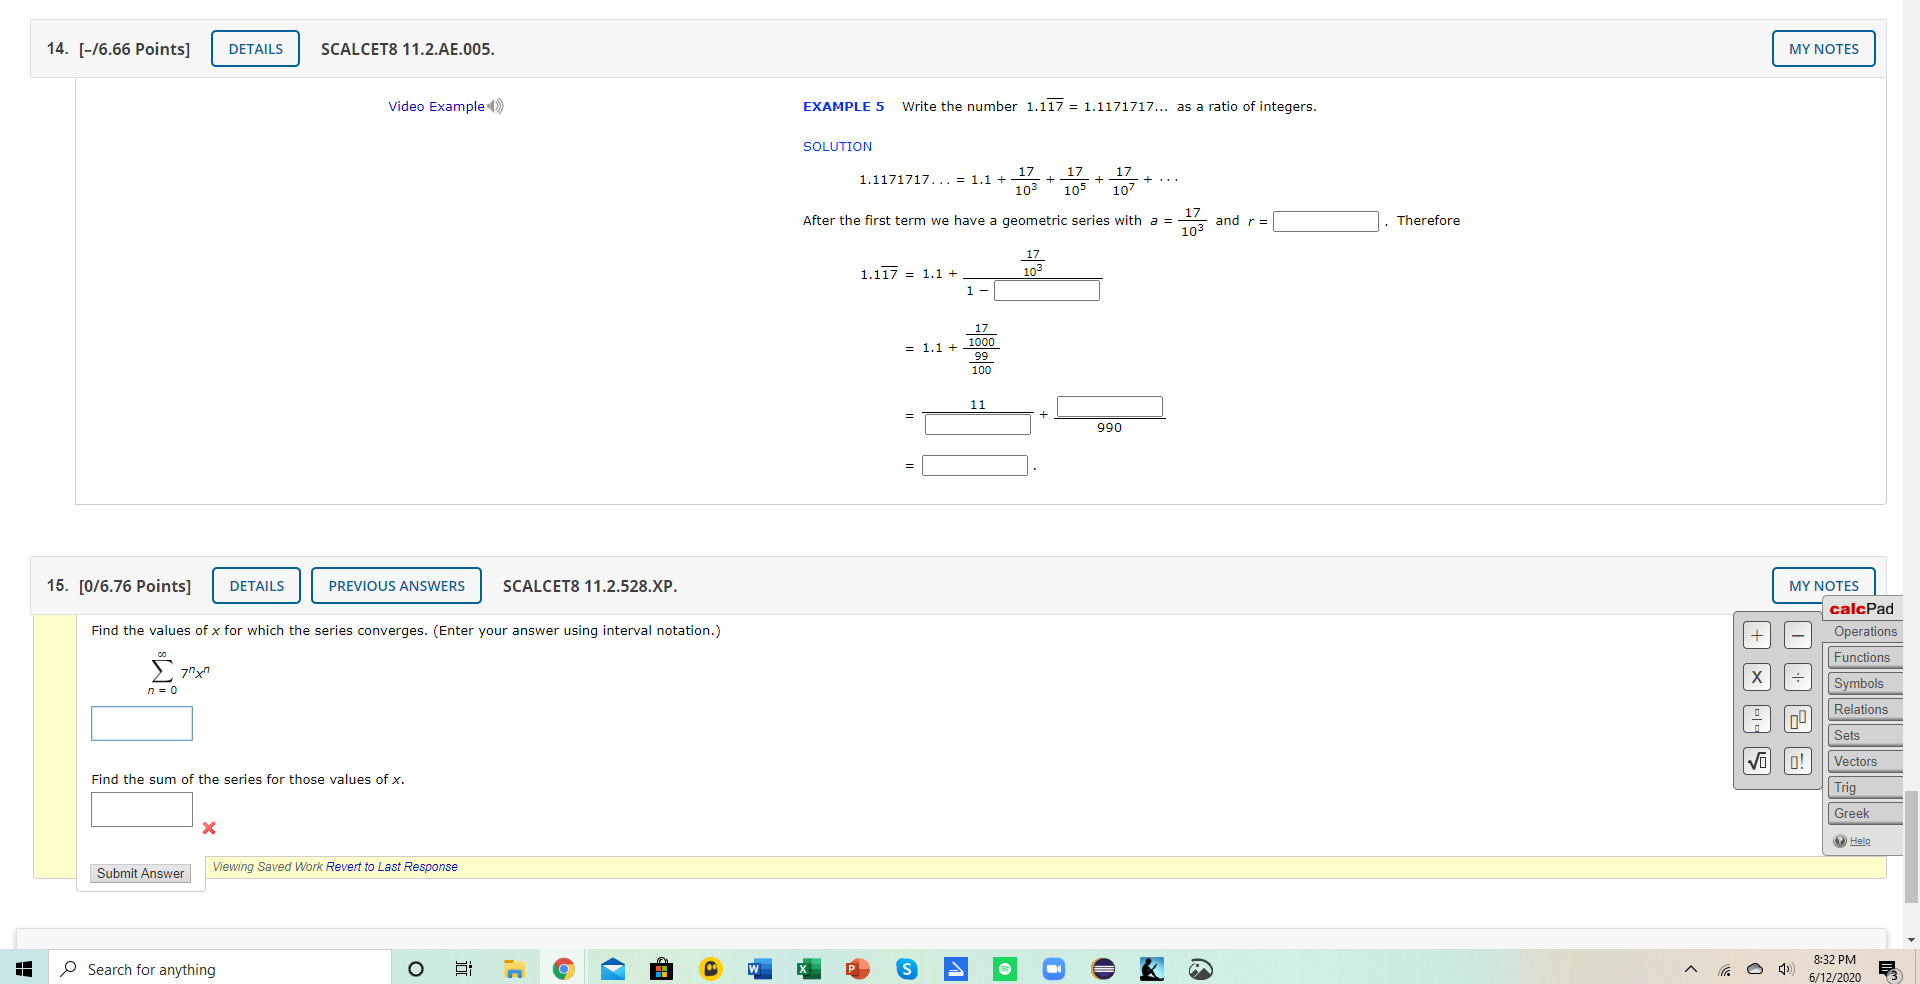Launch Skype from the taskbar
The width and height of the screenshot is (1920, 984).
click(x=907, y=969)
